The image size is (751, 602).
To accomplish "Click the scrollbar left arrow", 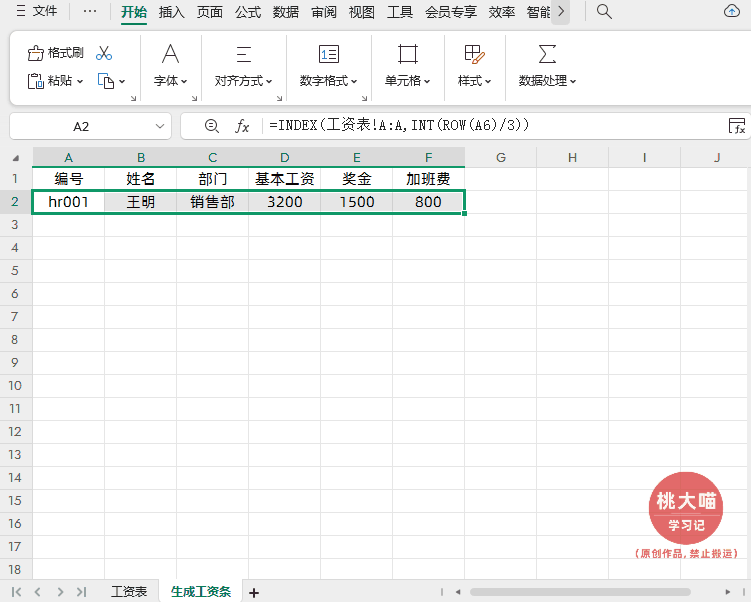I will (x=458, y=592).
